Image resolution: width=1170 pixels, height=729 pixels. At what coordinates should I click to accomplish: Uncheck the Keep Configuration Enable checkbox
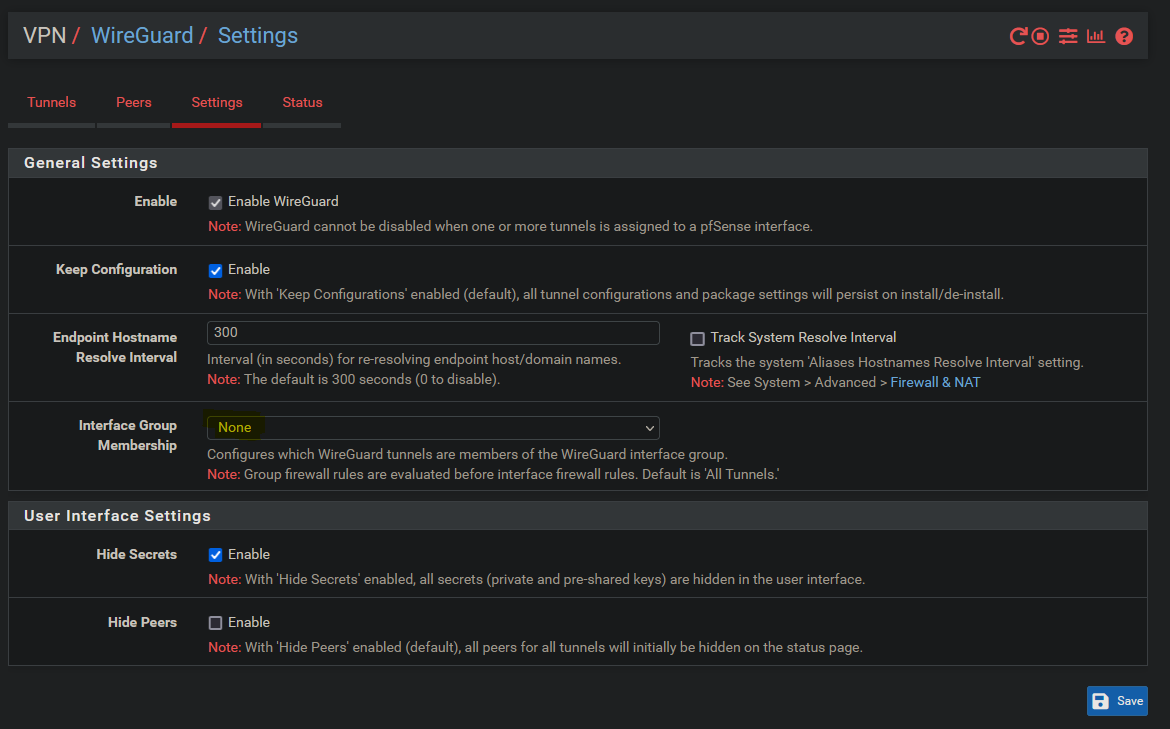click(216, 270)
